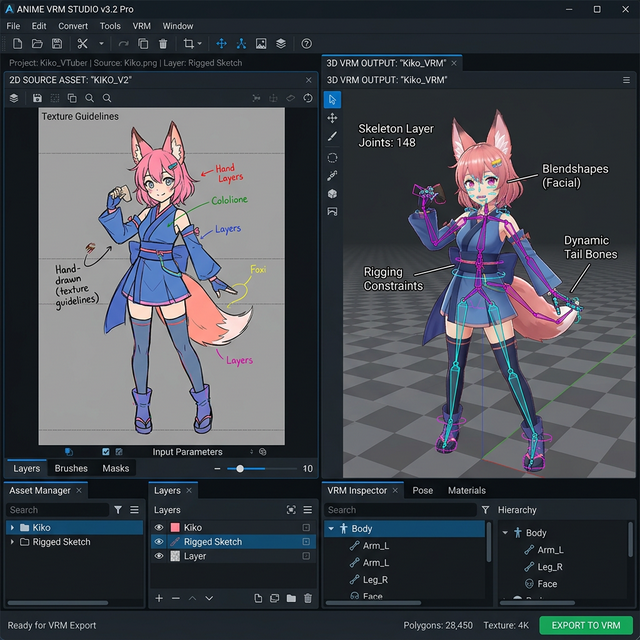Viewport: 640px width, 640px height.
Task: Save the project with the floppy icon
Action: tap(57, 44)
